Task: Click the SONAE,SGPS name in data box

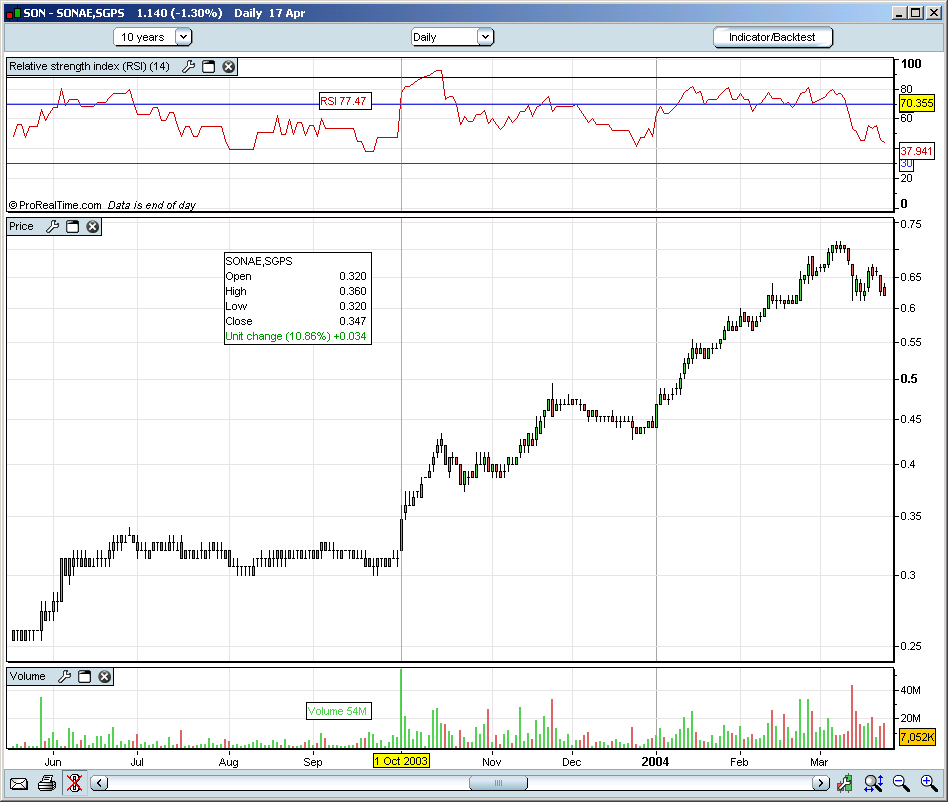Action: coord(259,261)
